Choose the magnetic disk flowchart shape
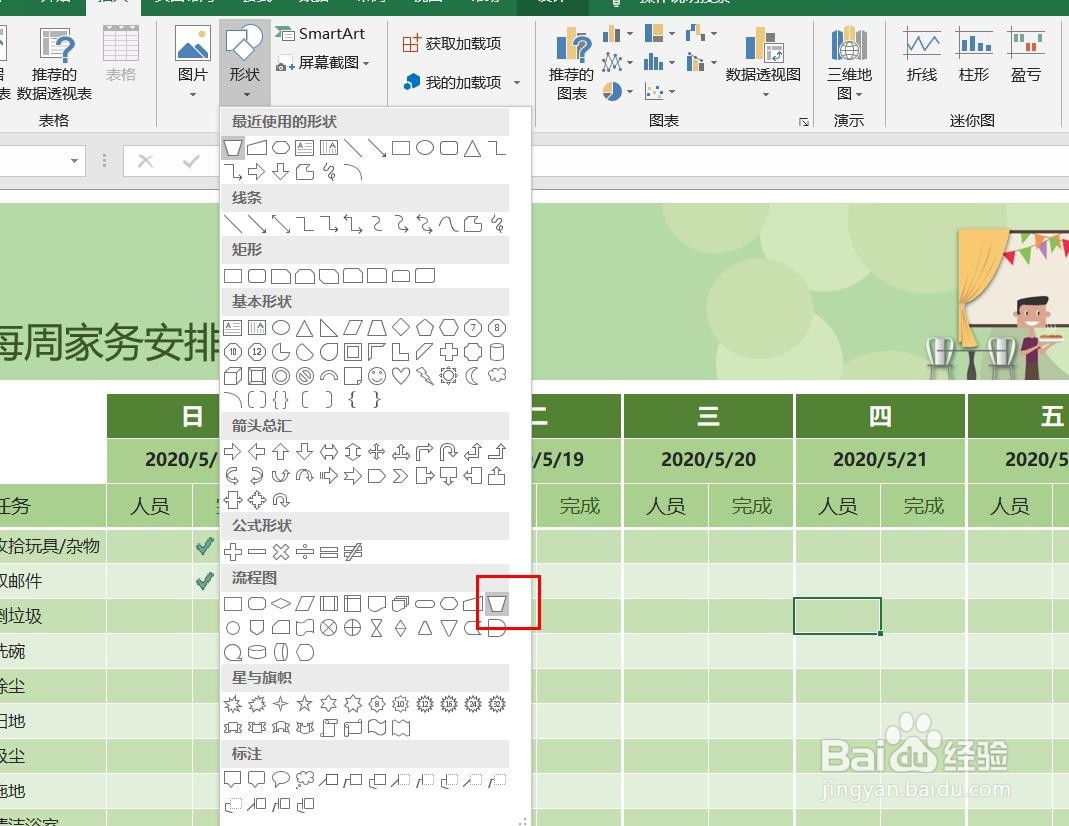Viewport: 1069px width, 826px height. pyautogui.click(x=257, y=652)
